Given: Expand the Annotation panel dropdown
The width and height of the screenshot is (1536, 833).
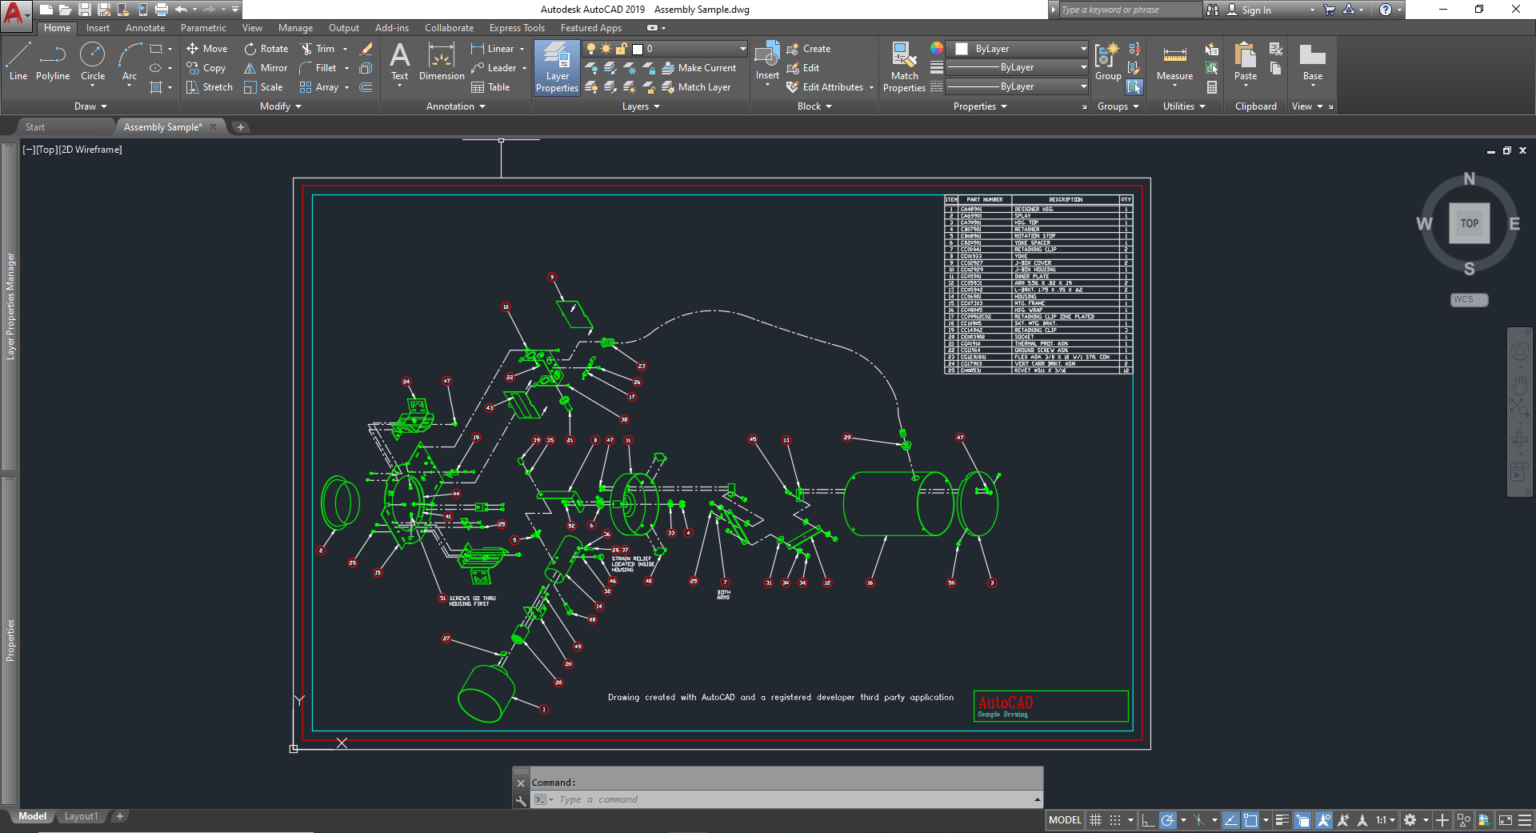Looking at the screenshot, I should pos(456,106).
